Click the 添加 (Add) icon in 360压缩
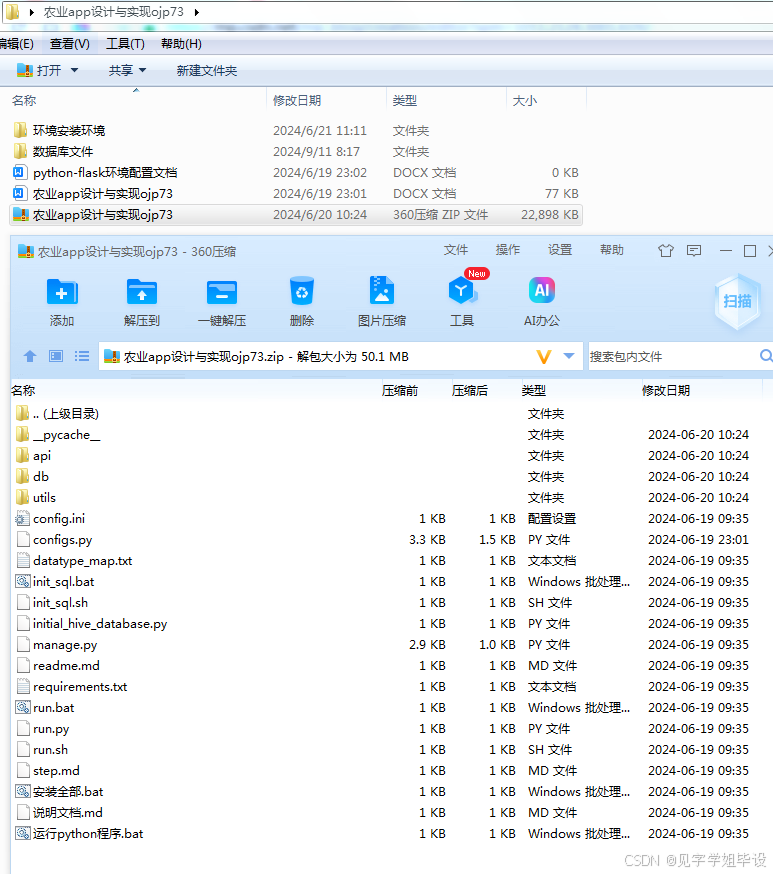 [x=62, y=292]
